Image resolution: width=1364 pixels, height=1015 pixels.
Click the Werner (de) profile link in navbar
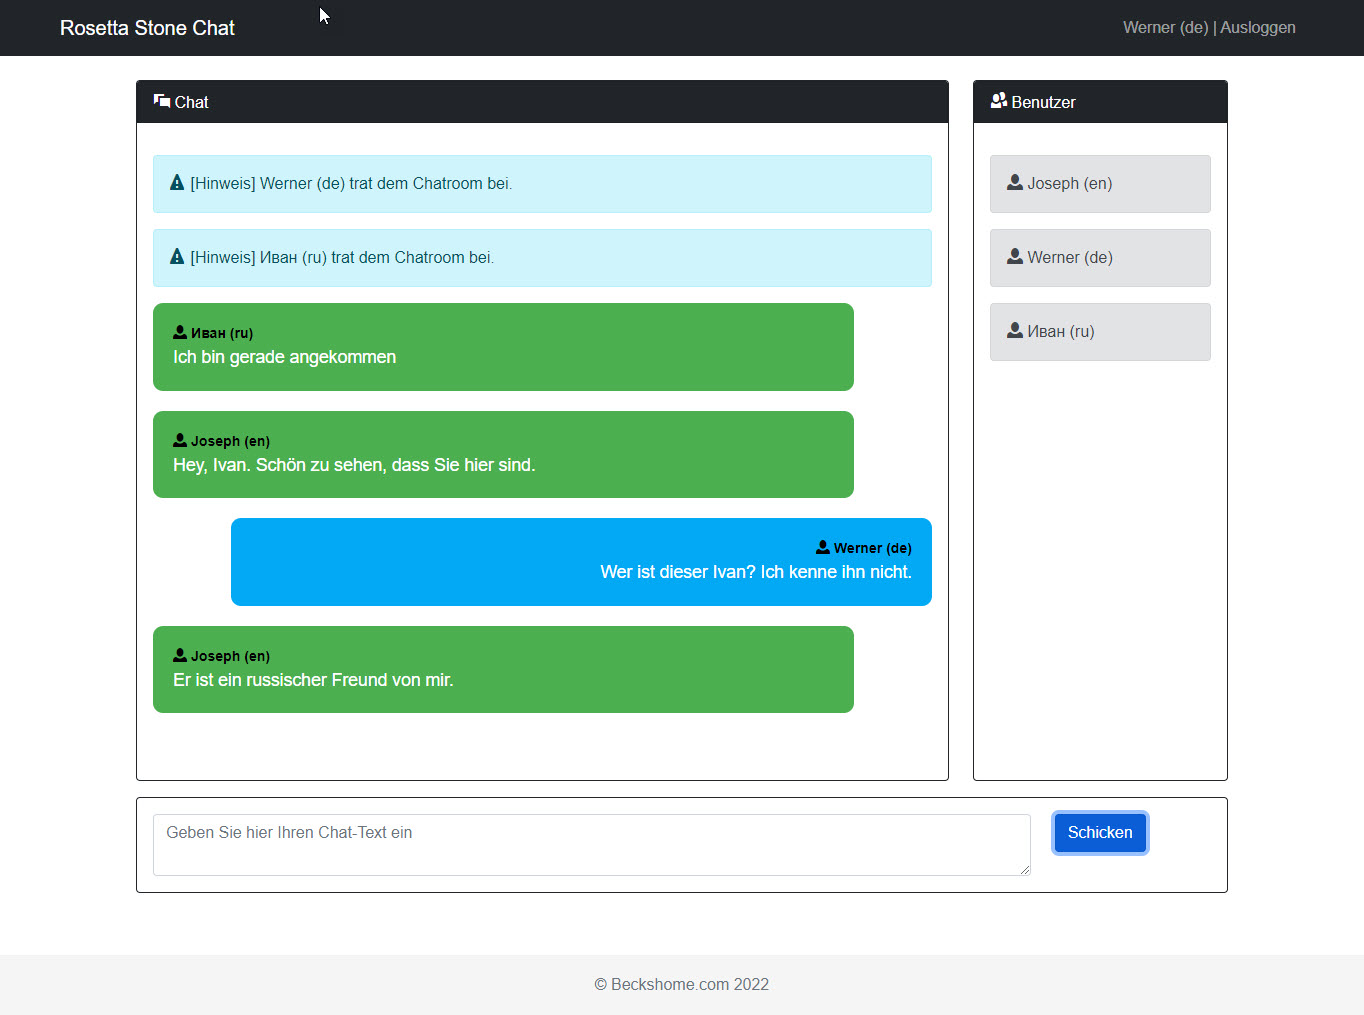coord(1165,28)
